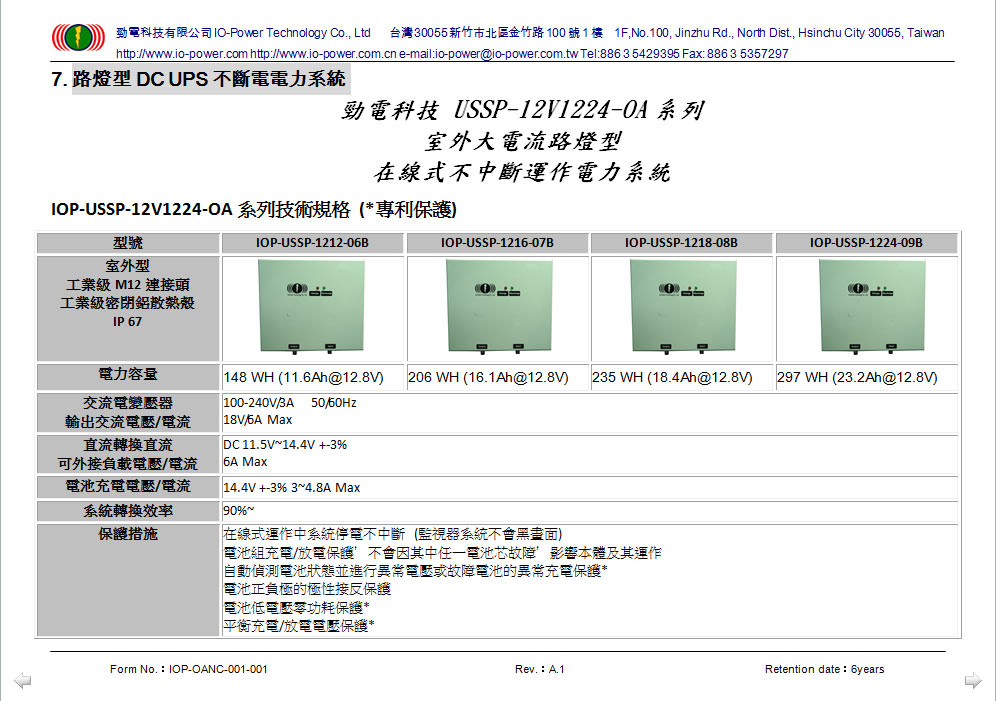Click the title line '勁電科技 USSP-12V1224-OA 系列'
The width and height of the screenshot is (996, 701).
point(522,110)
